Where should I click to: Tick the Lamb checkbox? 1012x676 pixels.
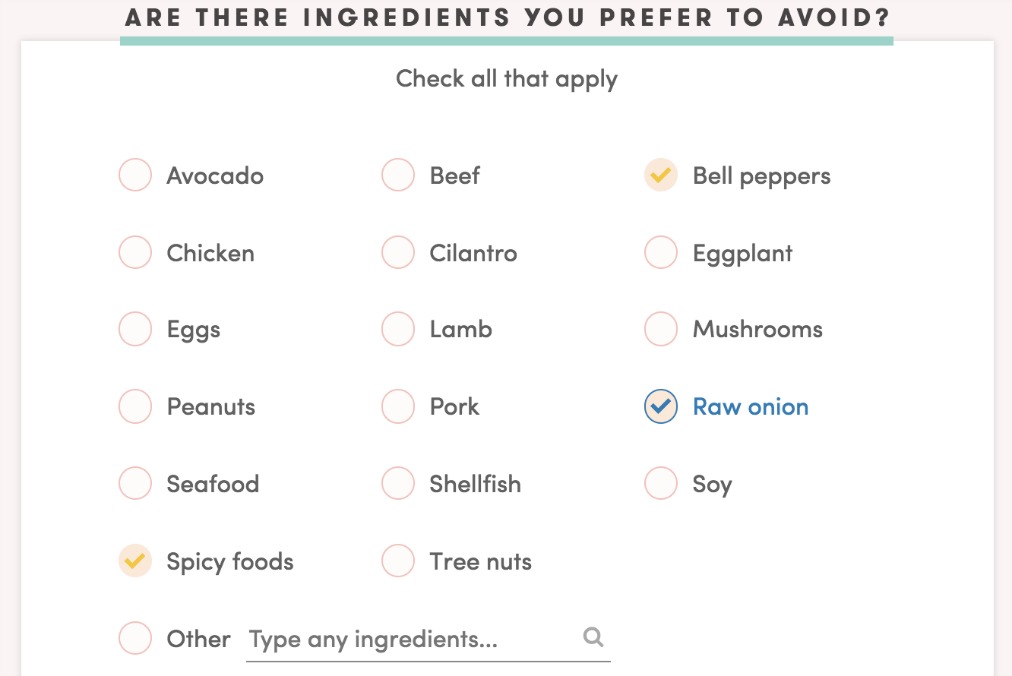coord(398,329)
